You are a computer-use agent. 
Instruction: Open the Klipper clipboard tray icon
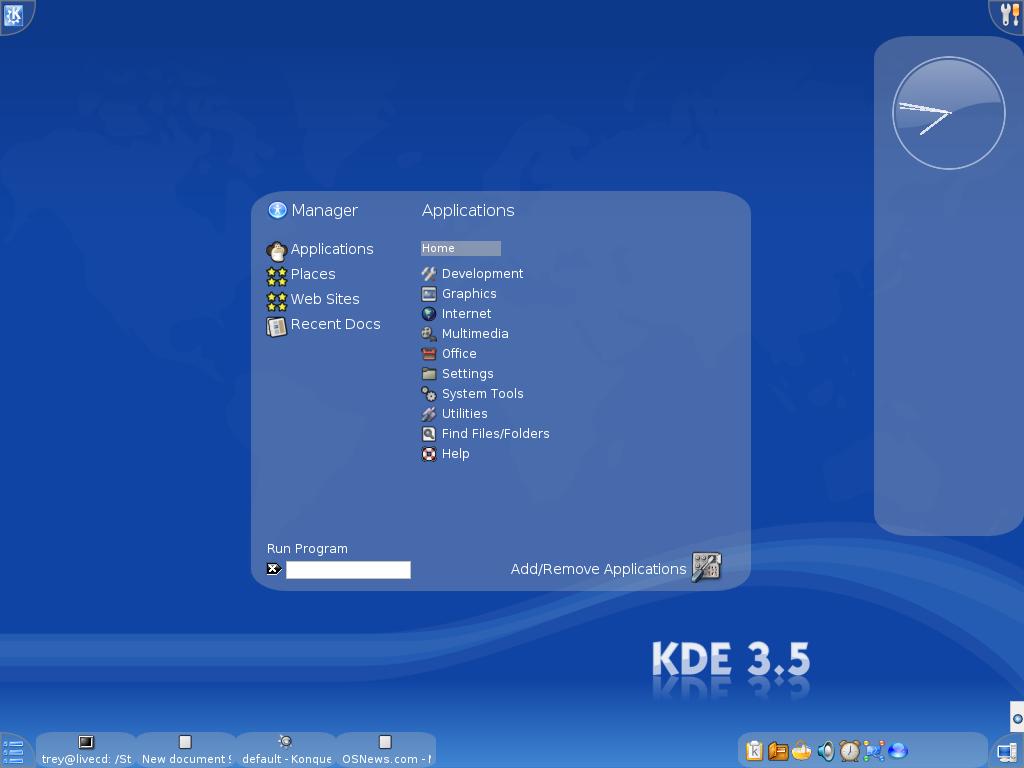(x=754, y=751)
